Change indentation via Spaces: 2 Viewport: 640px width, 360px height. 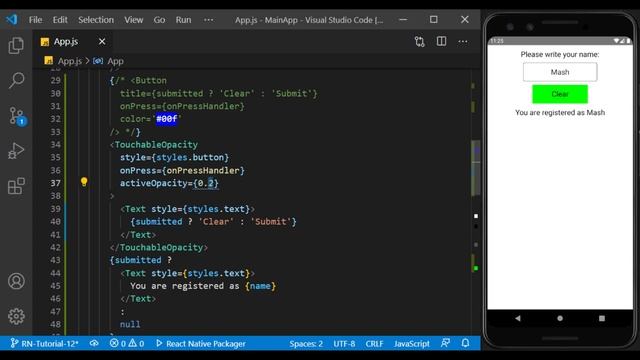tap(306, 344)
